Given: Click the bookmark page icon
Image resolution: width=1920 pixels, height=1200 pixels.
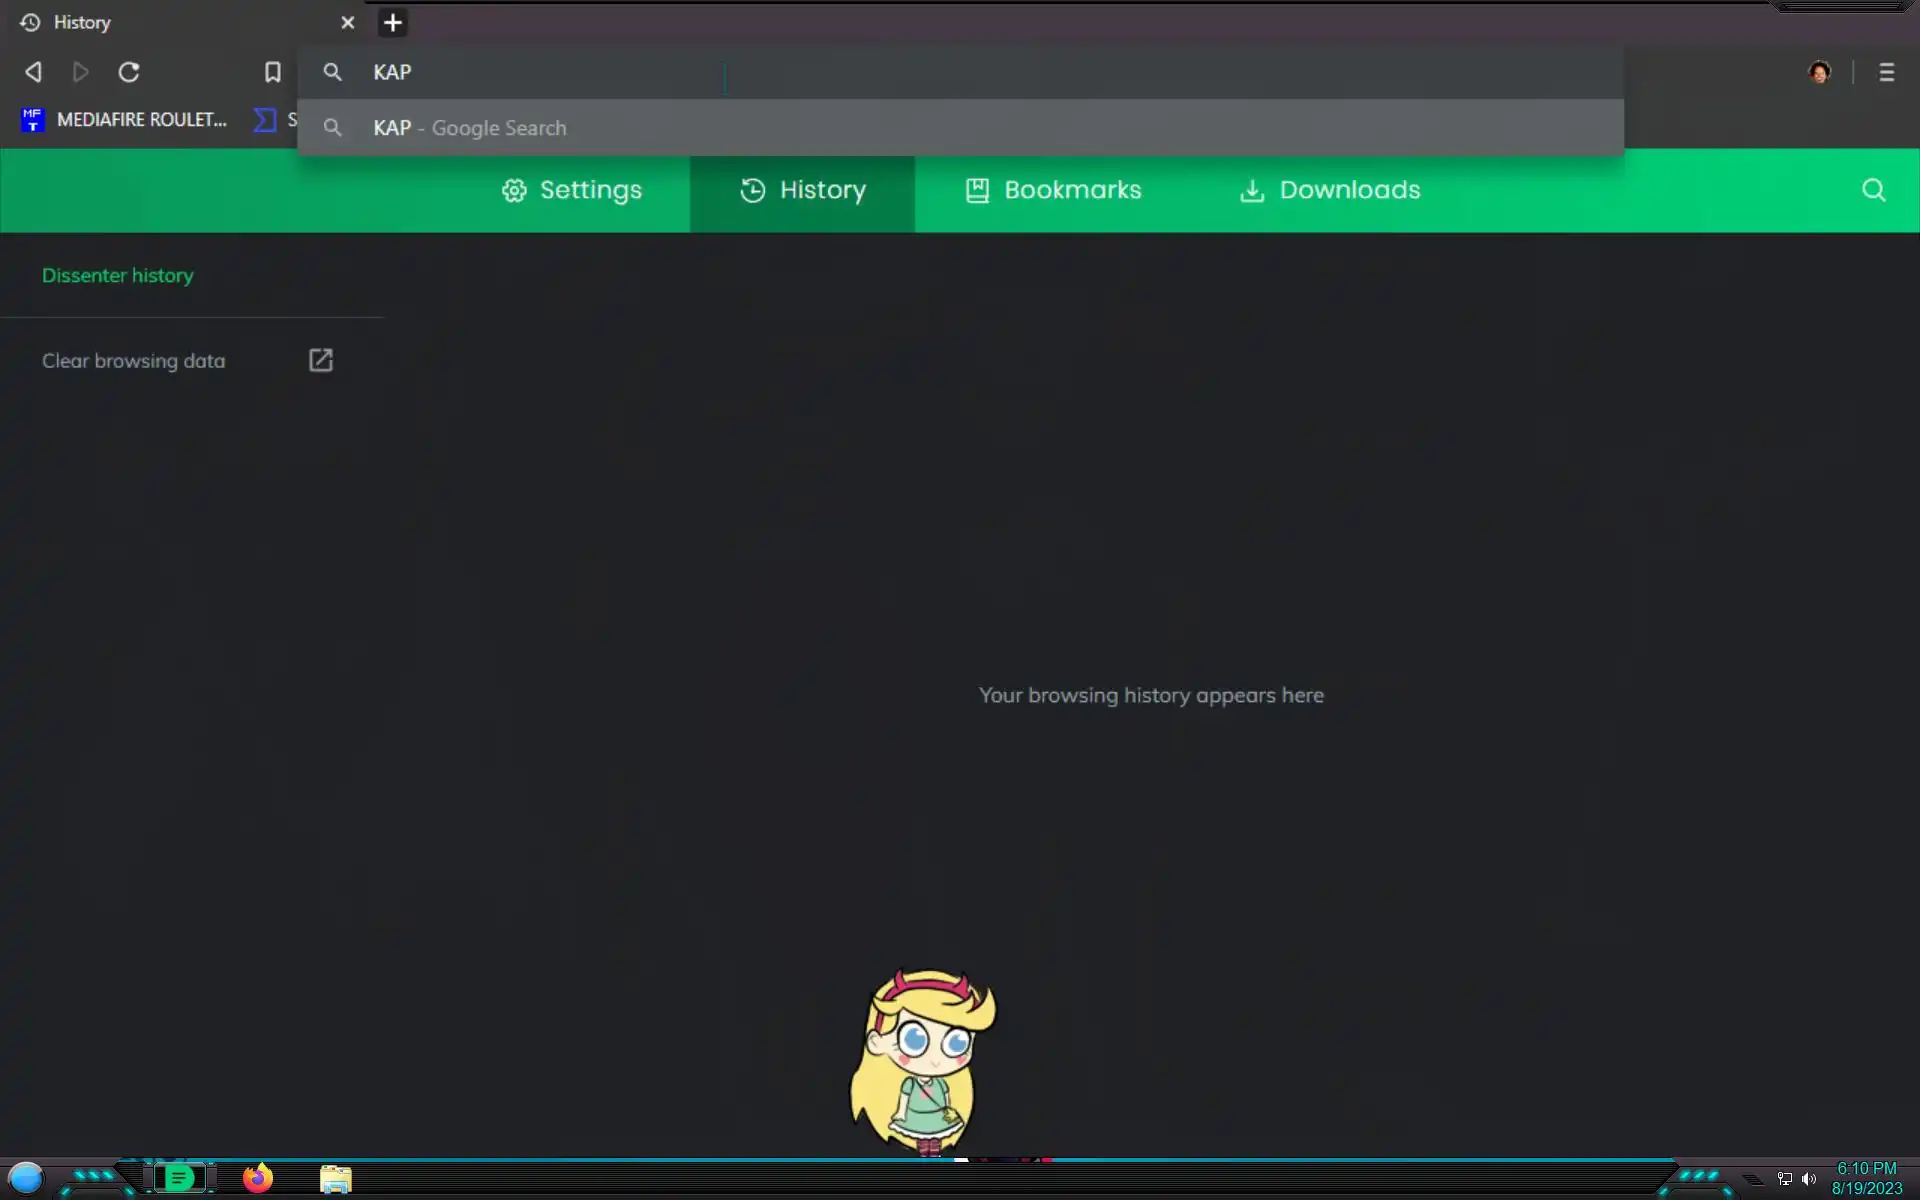Looking at the screenshot, I should point(272,72).
